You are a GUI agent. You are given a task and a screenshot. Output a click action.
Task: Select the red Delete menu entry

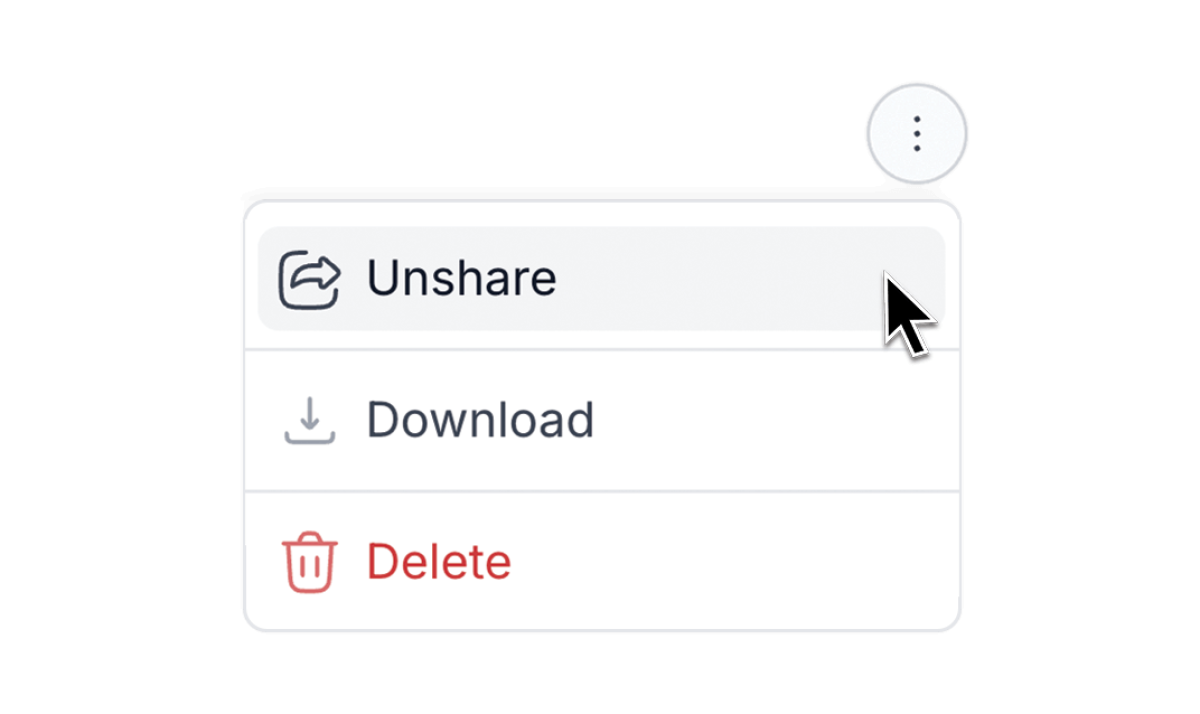click(601, 561)
